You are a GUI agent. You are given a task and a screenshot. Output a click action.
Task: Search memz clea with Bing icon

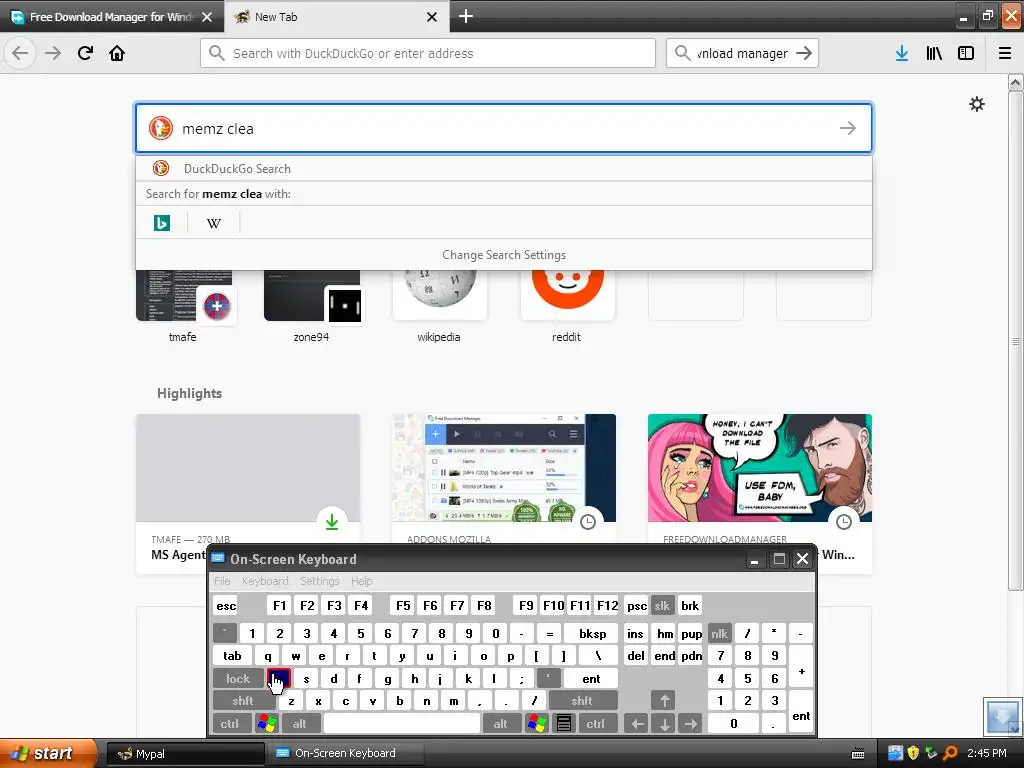[161, 223]
